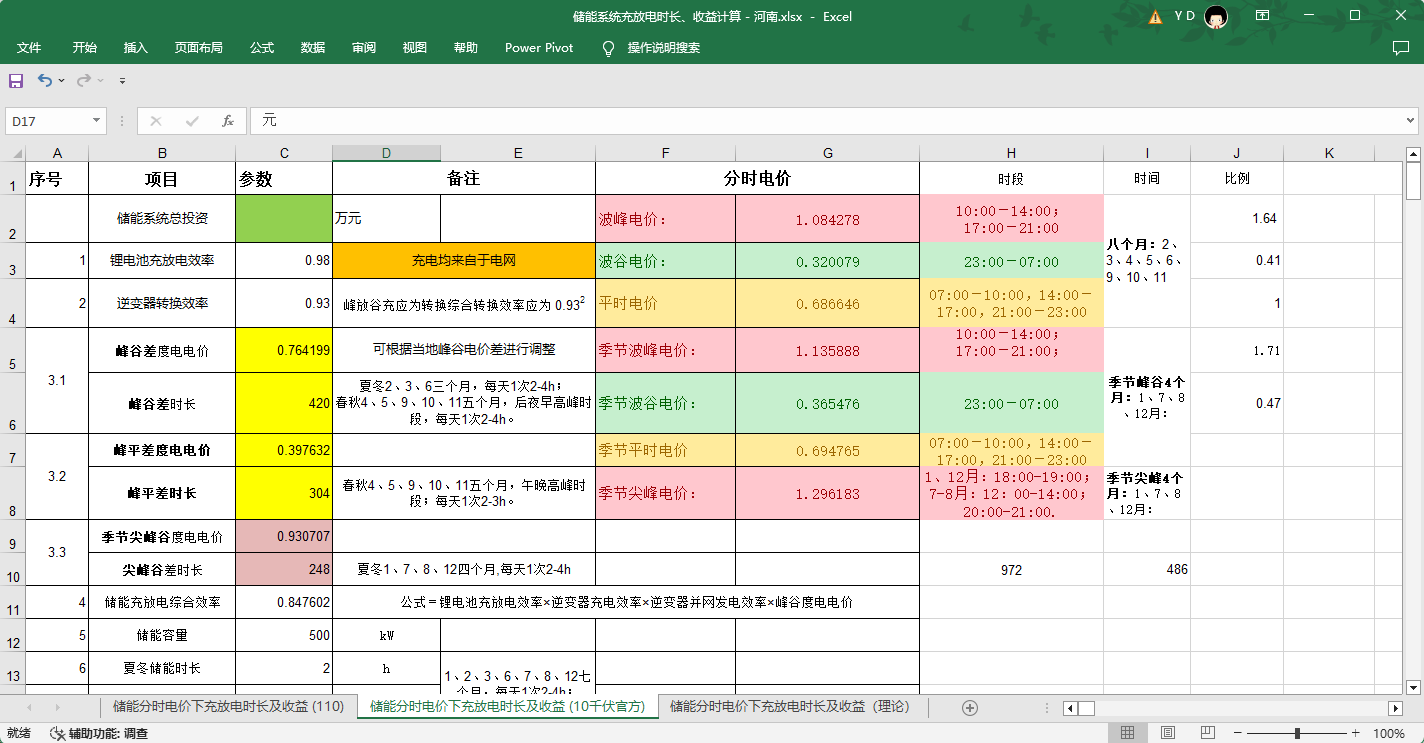Viewport: 1424px width, 743px height.
Task: Click the New Sheet plus icon
Action: 969,708
